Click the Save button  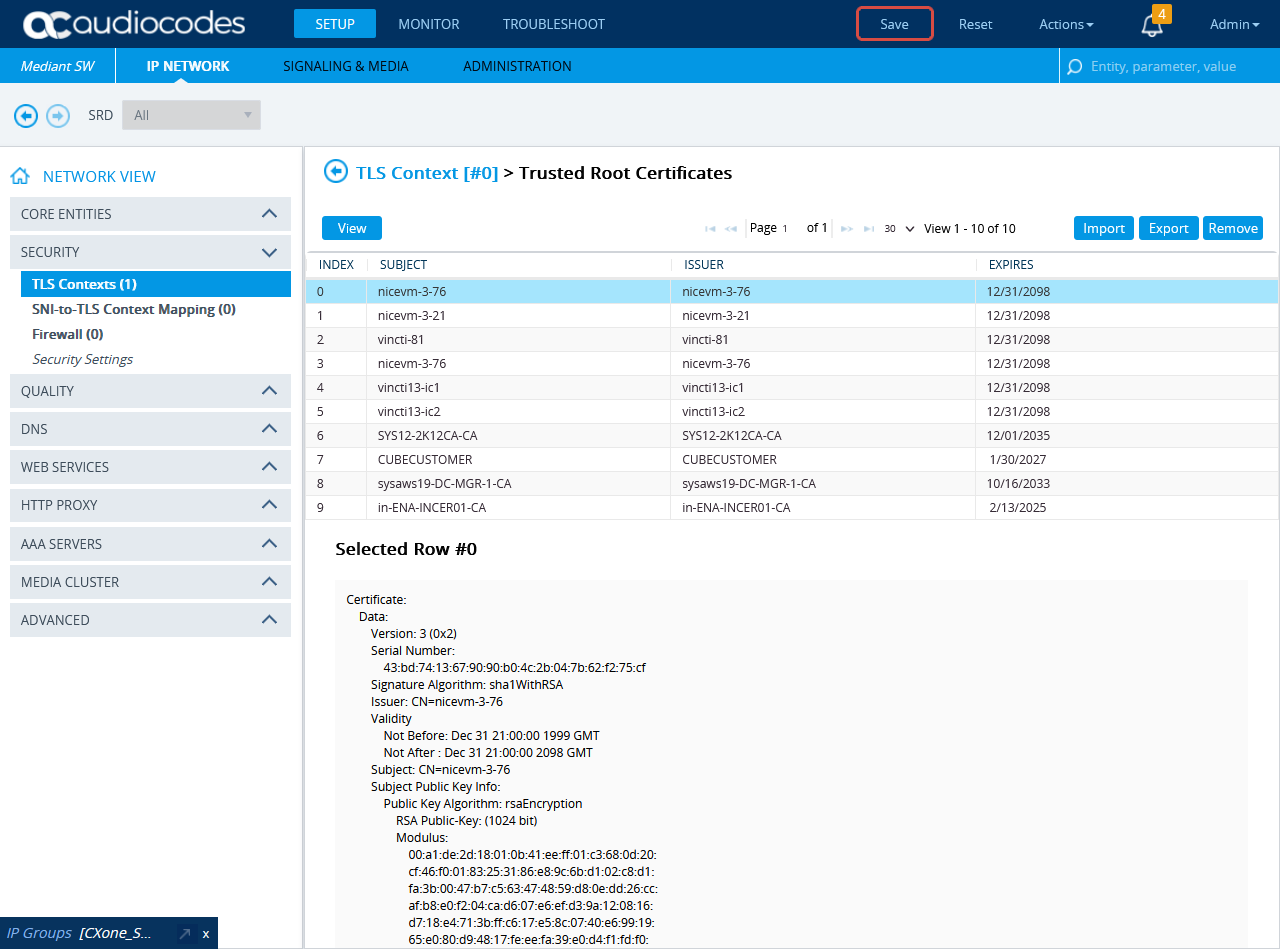pyautogui.click(x=895, y=24)
